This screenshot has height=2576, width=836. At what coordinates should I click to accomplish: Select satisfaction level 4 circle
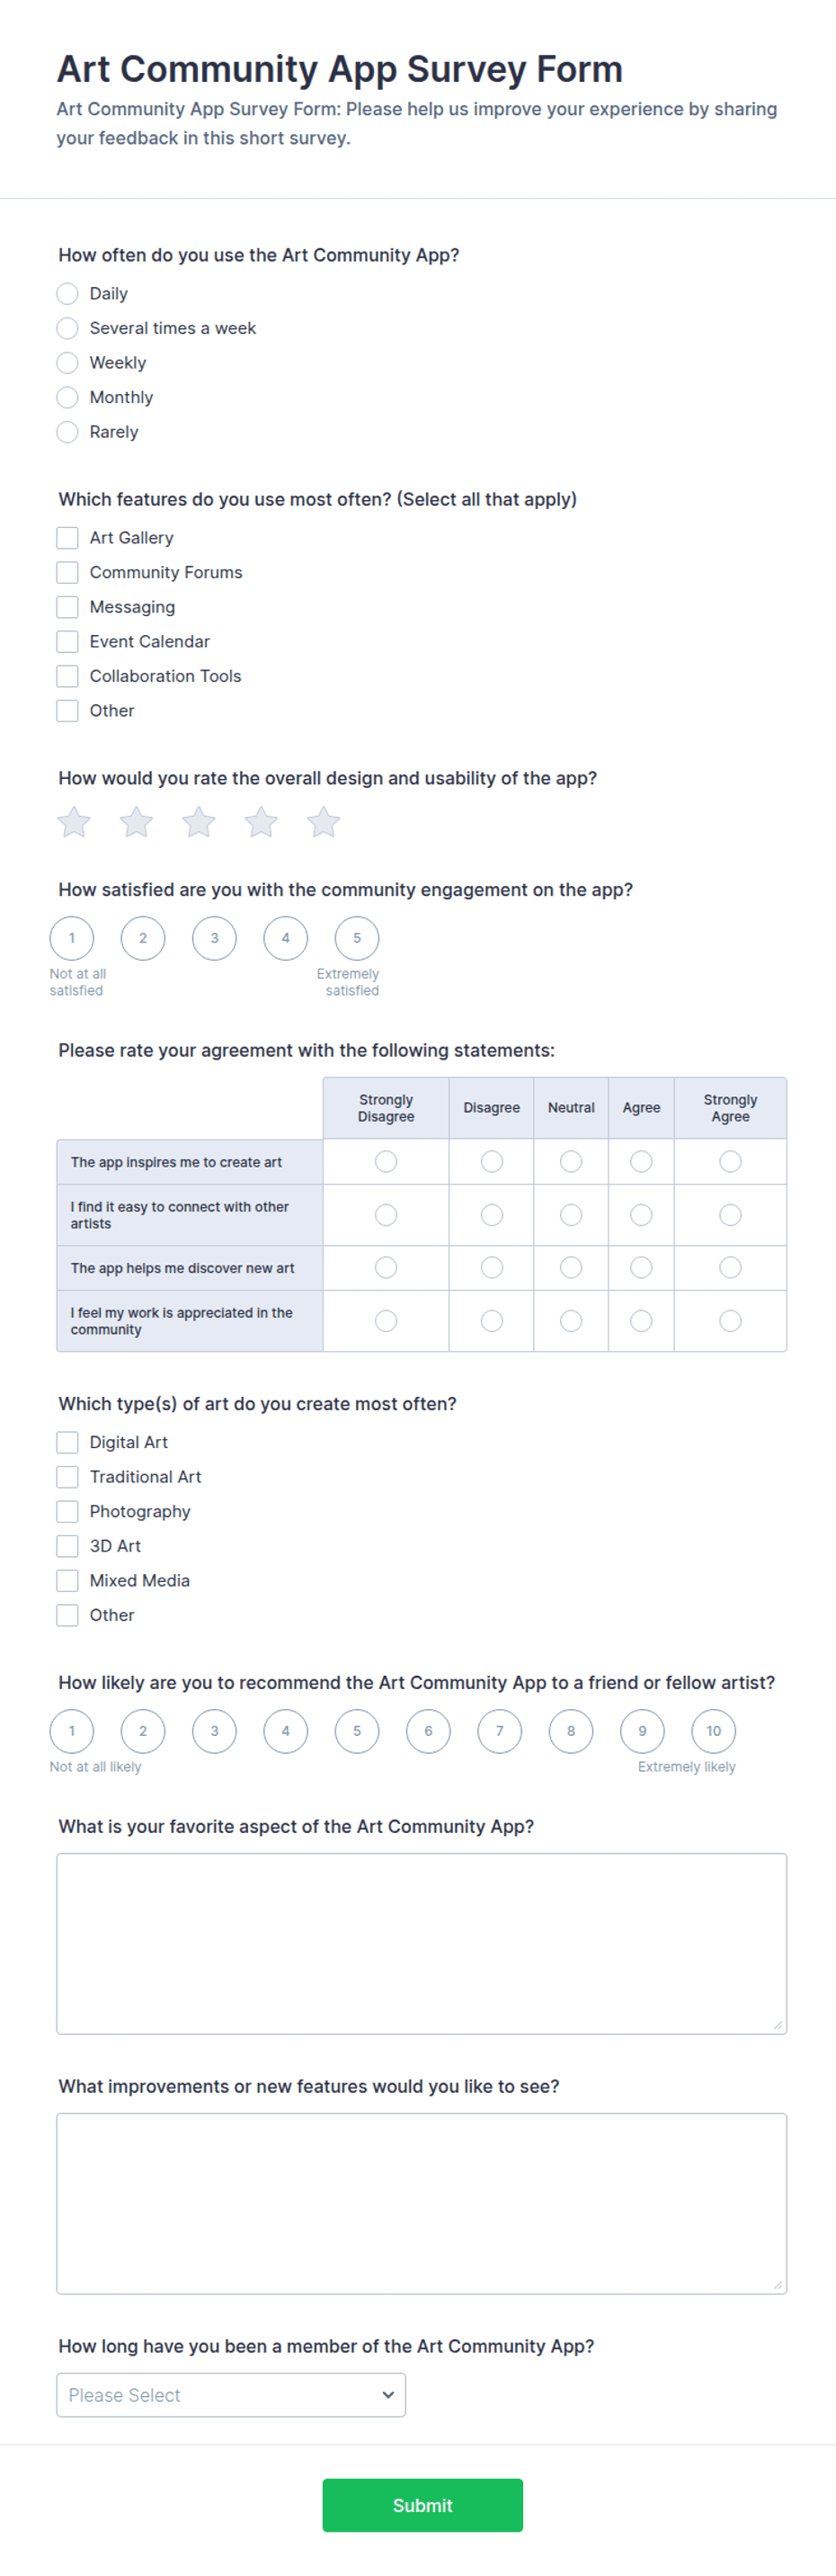[286, 938]
